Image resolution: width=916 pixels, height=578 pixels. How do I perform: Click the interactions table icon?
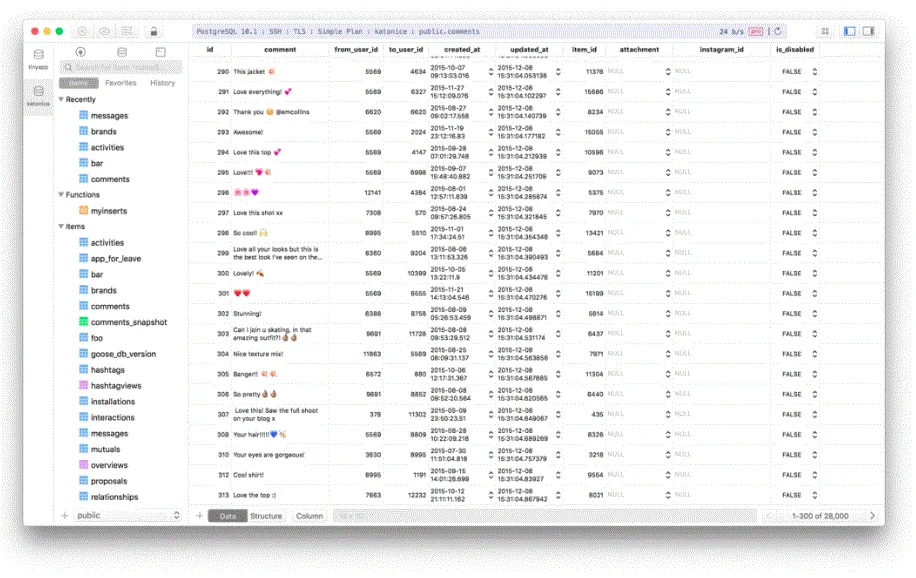click(x=84, y=417)
